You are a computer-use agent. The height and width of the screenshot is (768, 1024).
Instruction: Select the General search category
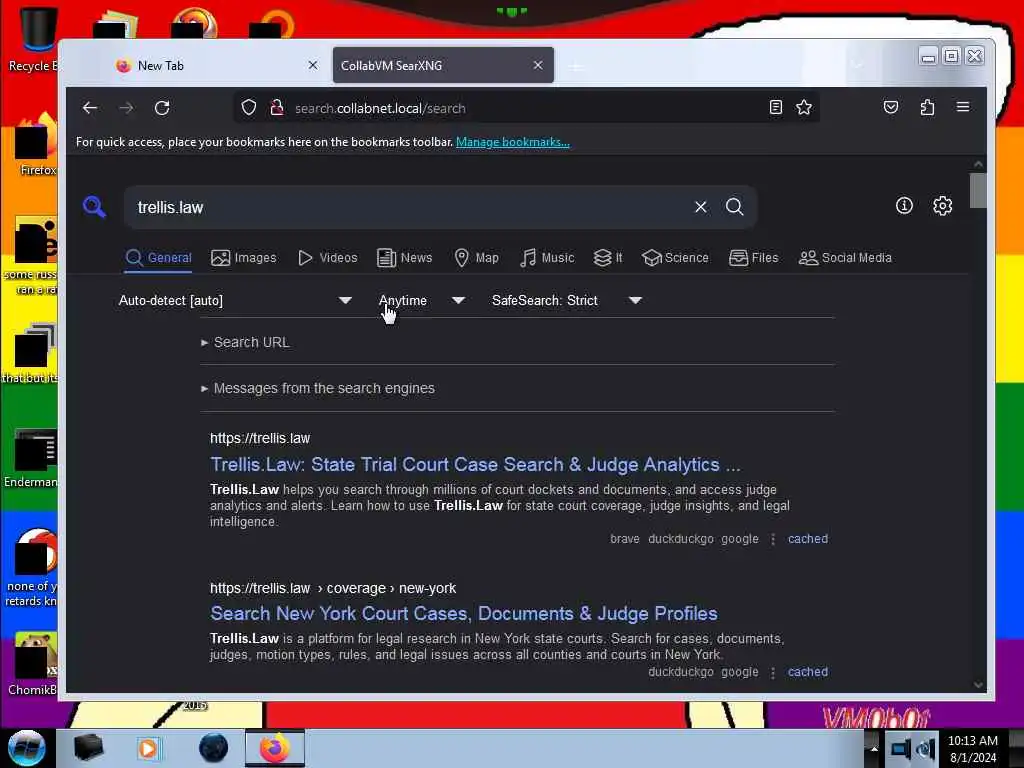click(159, 258)
